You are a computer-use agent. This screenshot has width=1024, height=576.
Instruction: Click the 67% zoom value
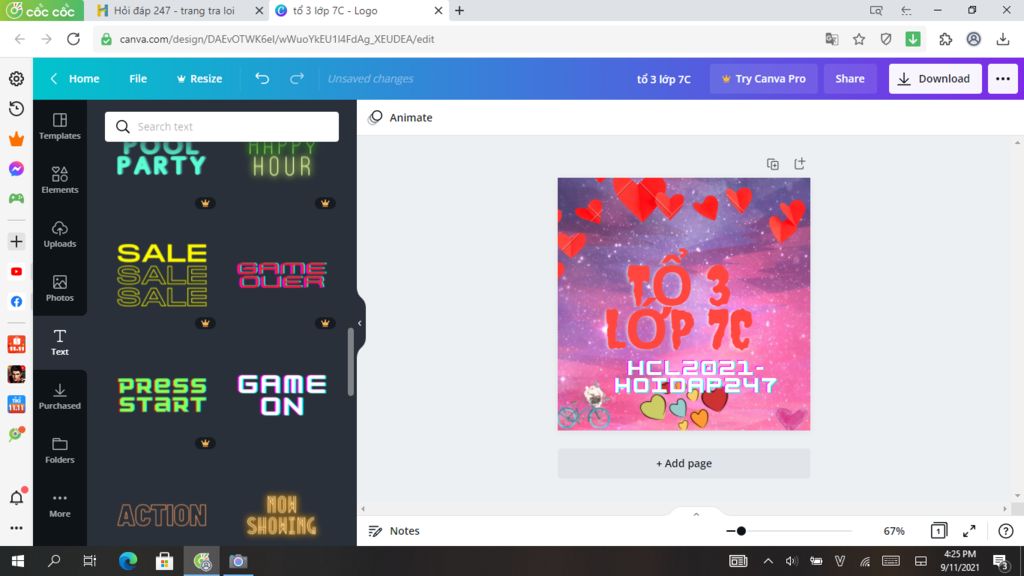893,531
